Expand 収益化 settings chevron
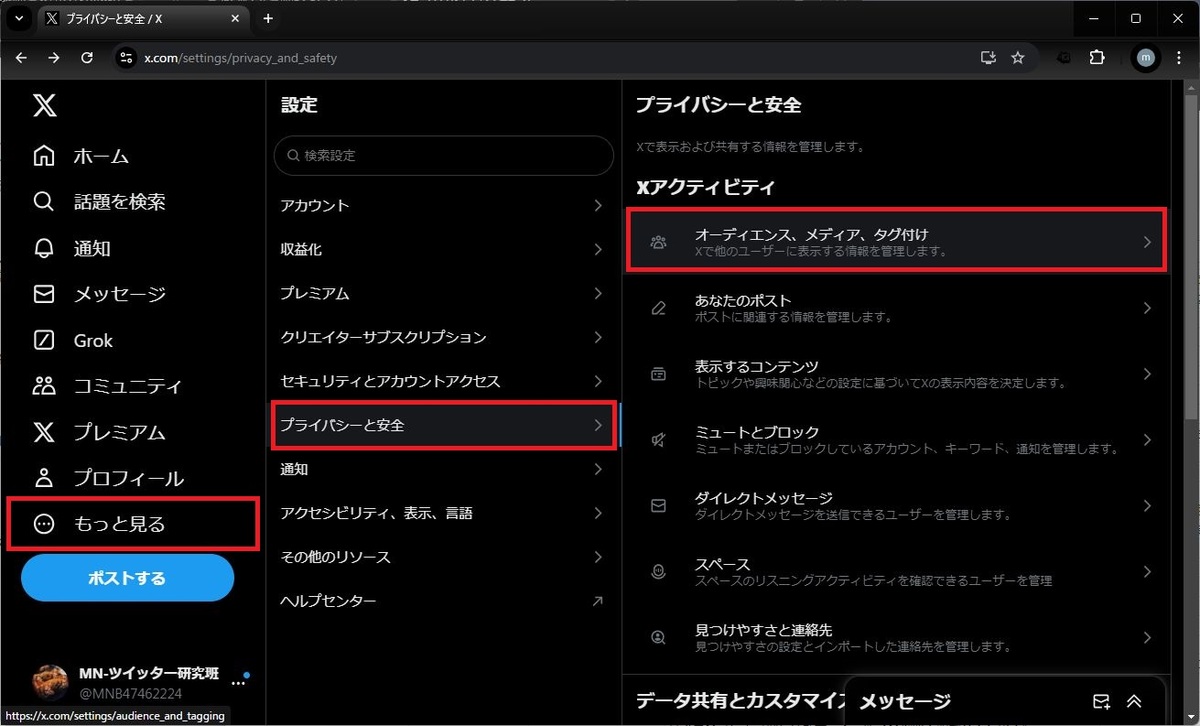 [x=598, y=249]
